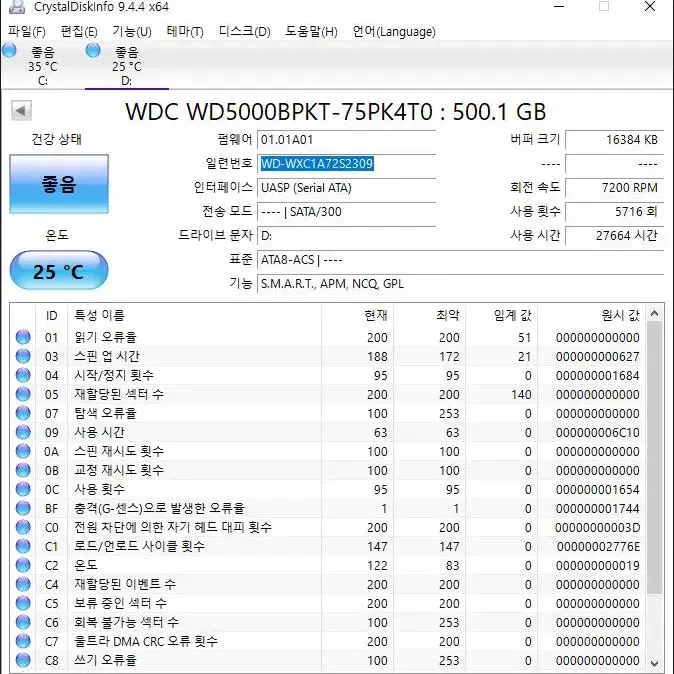The width and height of the screenshot is (674, 674).
Task: Select the 읽기 오류율 attribute name
Action: 105,337
